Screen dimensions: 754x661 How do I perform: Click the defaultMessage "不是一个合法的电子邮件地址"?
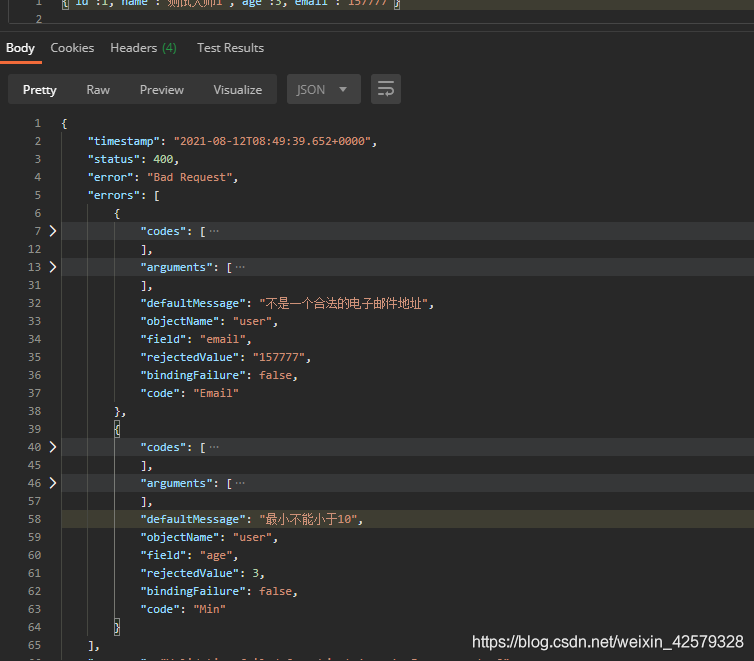click(x=344, y=303)
